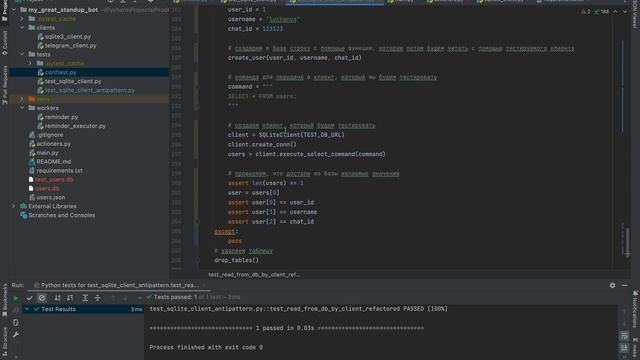Image resolution: width=640 pixels, height=360 pixels.
Task: Collapse my_great_standup_bot project root
Action: click(14, 10)
